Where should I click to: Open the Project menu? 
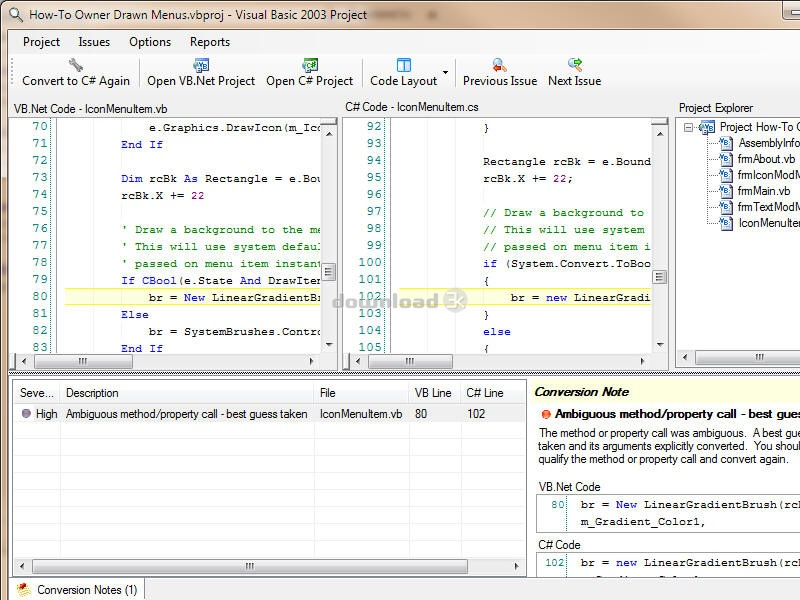[41, 42]
